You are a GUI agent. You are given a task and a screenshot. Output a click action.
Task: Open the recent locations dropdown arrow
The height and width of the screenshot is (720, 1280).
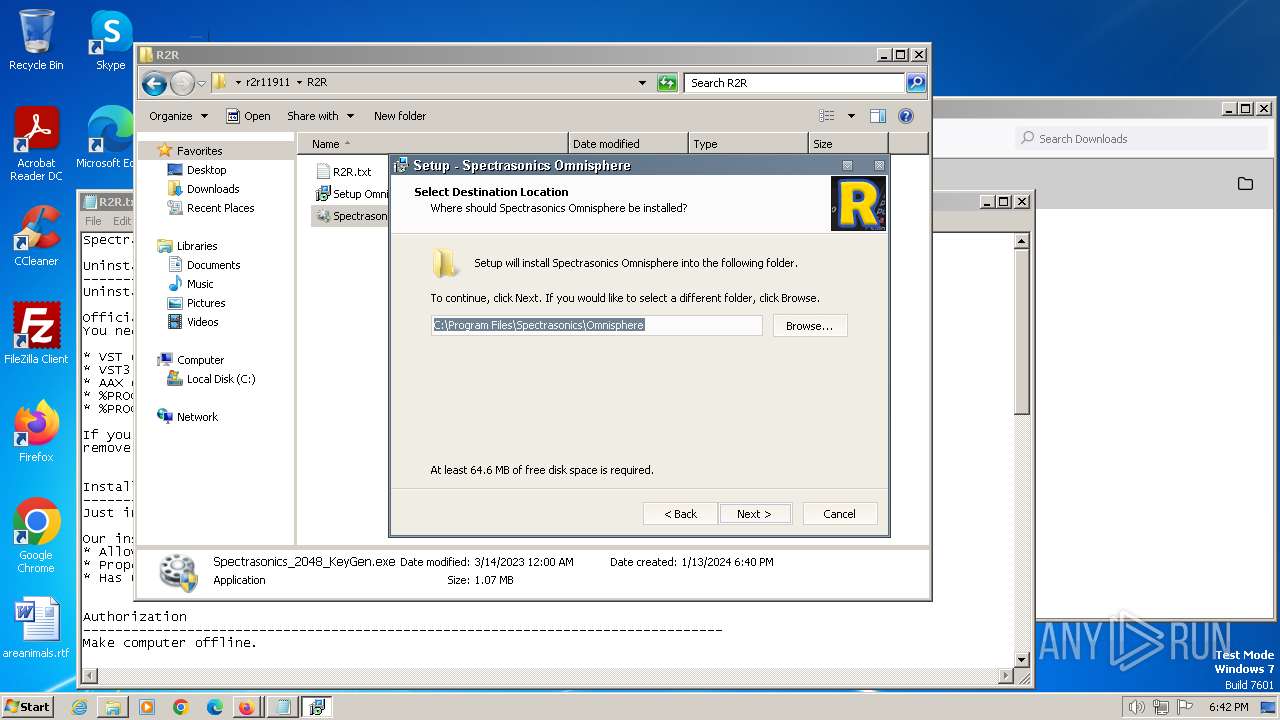(x=201, y=83)
